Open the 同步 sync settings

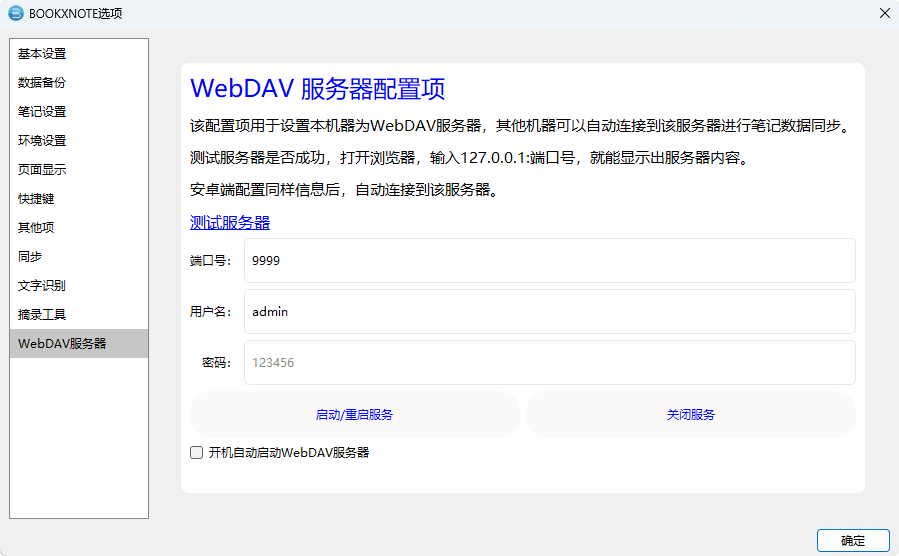point(79,256)
